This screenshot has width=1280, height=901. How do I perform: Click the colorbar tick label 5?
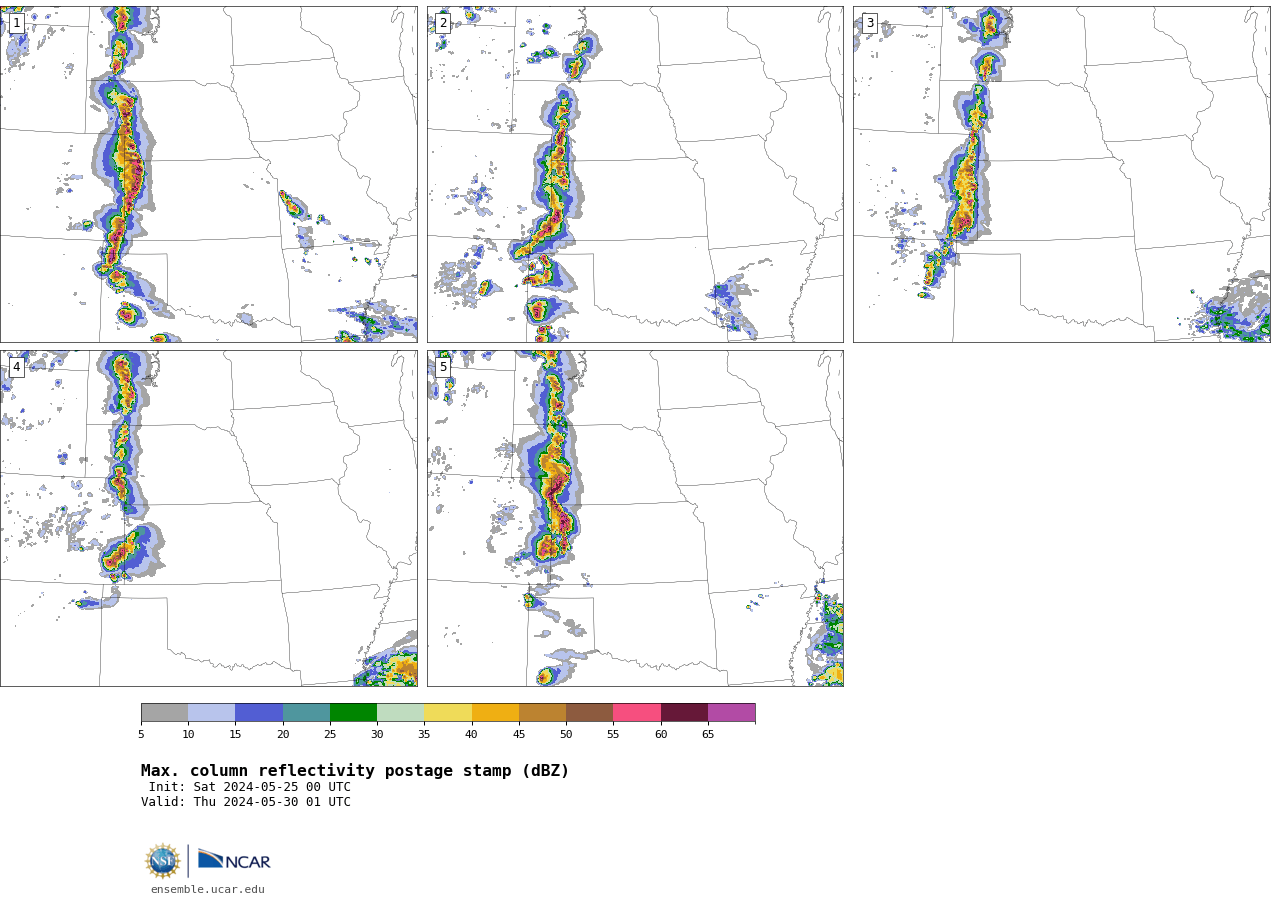click(141, 734)
